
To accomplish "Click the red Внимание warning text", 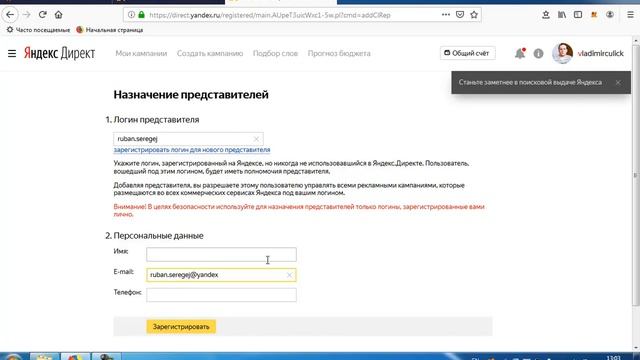I will pyautogui.click(x=299, y=210).
